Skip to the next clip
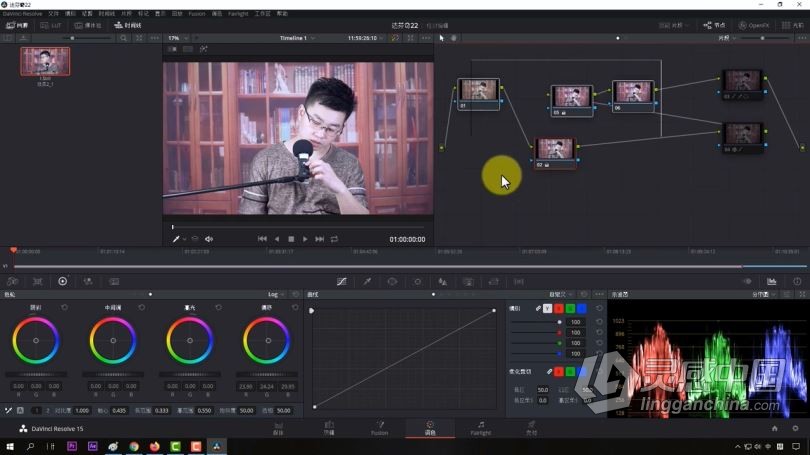Image resolution: width=810 pixels, height=455 pixels. coord(320,239)
